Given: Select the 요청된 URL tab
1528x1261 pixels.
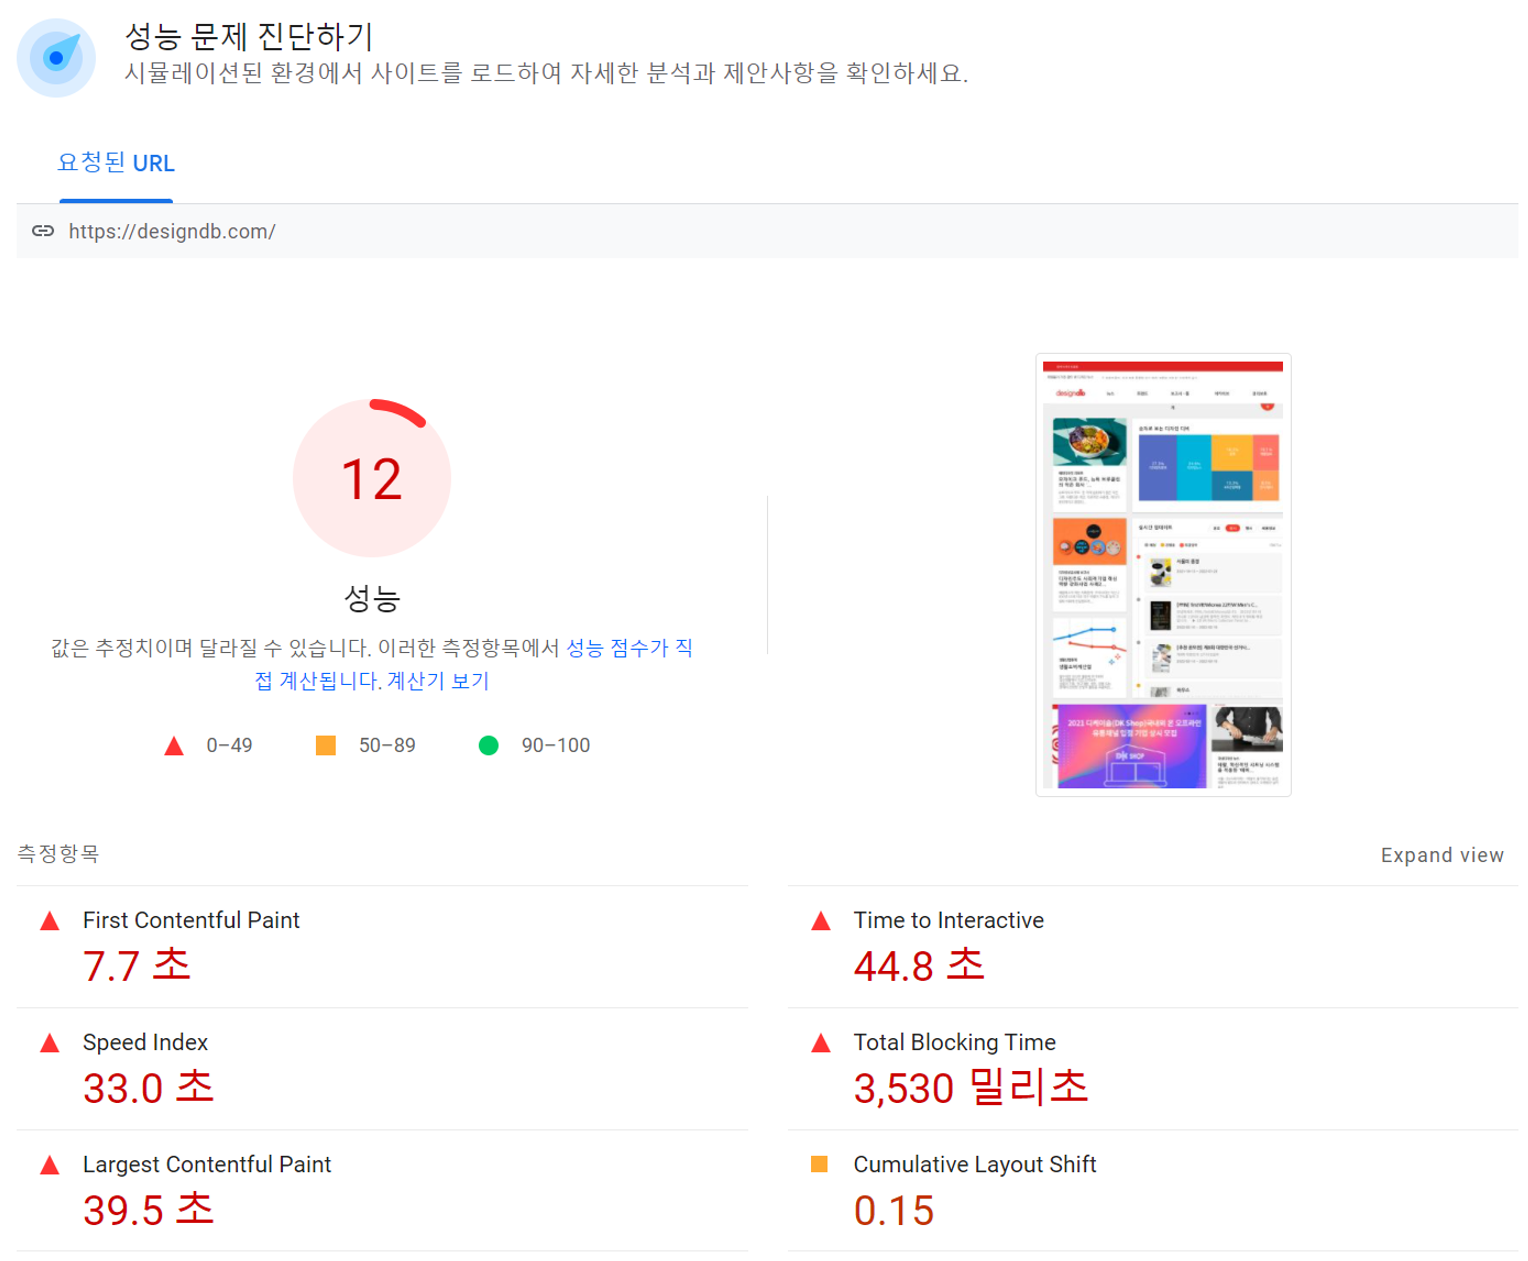Looking at the screenshot, I should (x=116, y=163).
